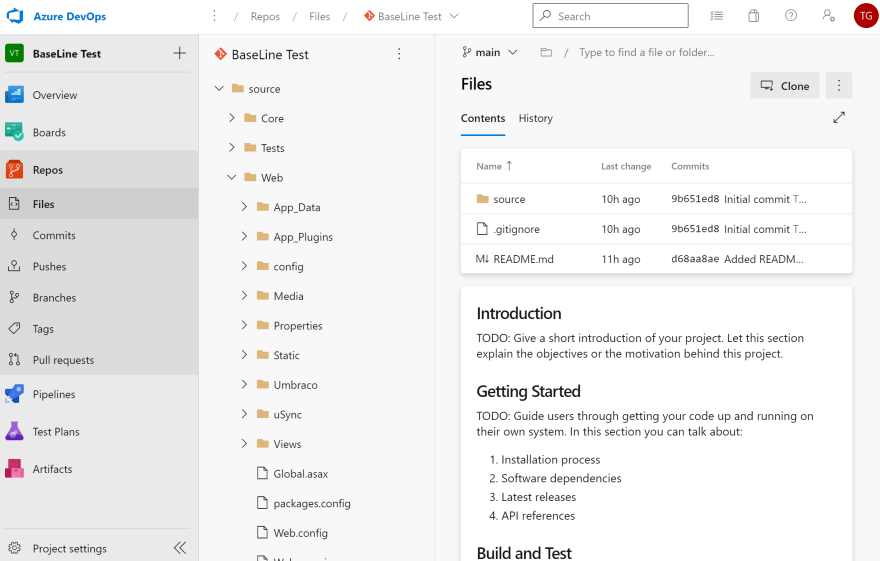The image size is (880, 561).
Task: Expand the Umbraco folder
Action: click(x=244, y=384)
